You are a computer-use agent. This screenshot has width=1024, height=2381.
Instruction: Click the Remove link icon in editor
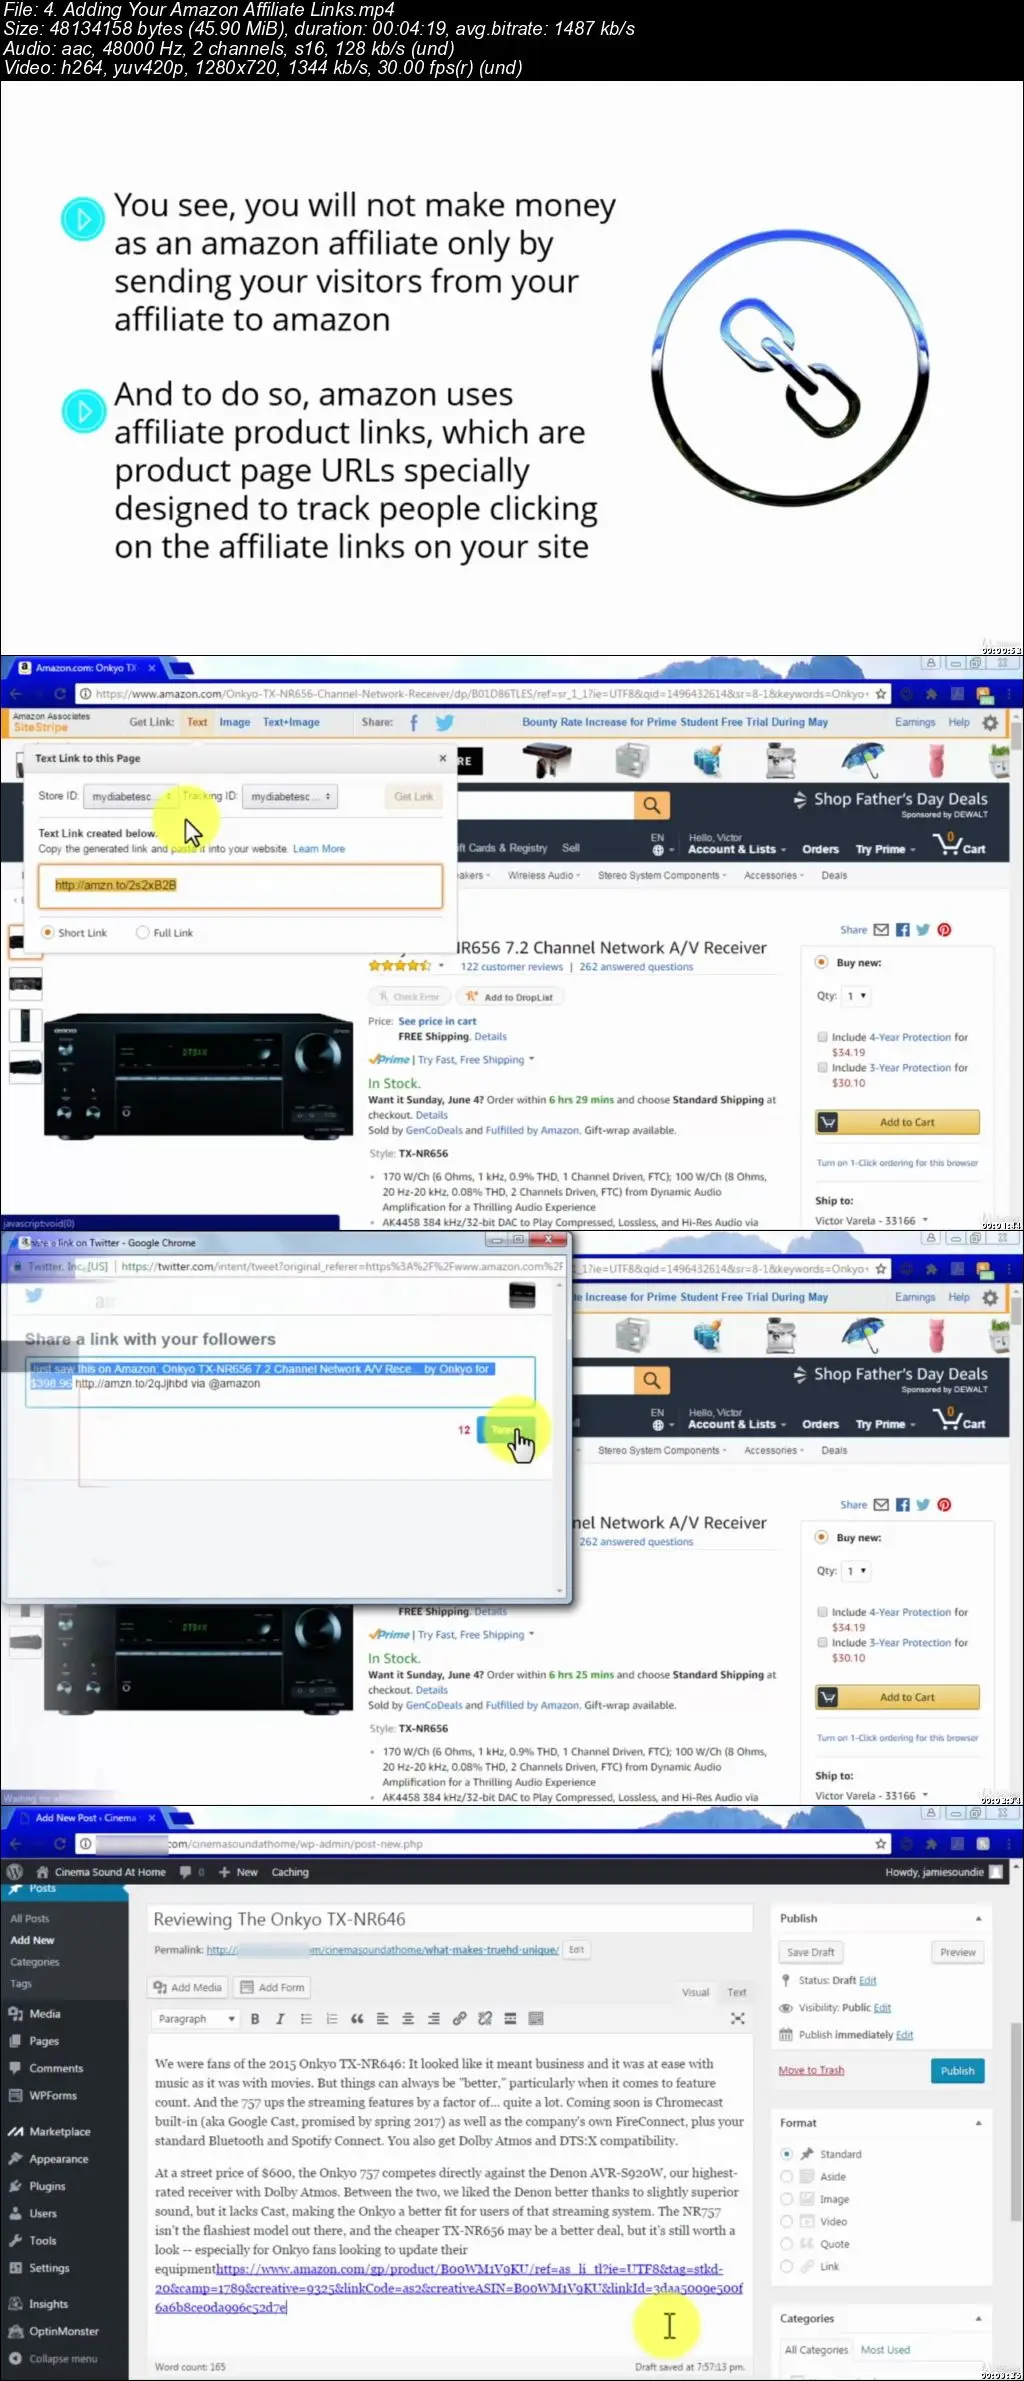[485, 2019]
